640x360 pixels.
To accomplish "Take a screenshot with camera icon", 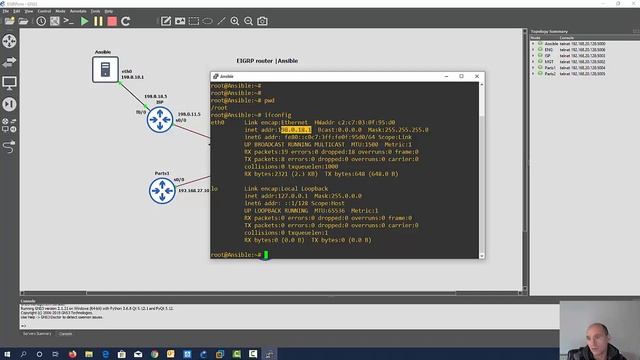I will point(262,21).
